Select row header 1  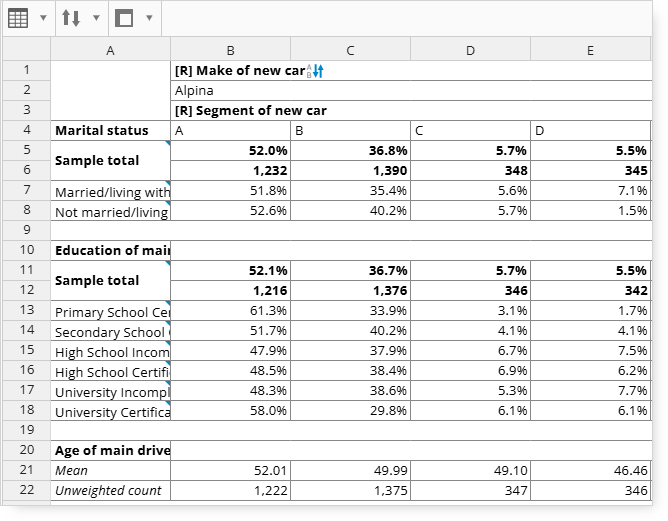tap(27, 70)
